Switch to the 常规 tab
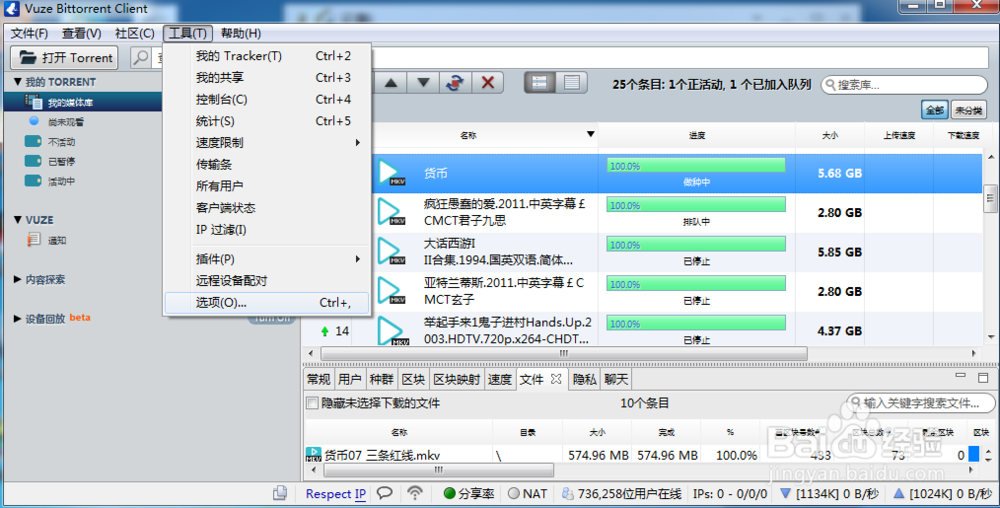 [318, 379]
